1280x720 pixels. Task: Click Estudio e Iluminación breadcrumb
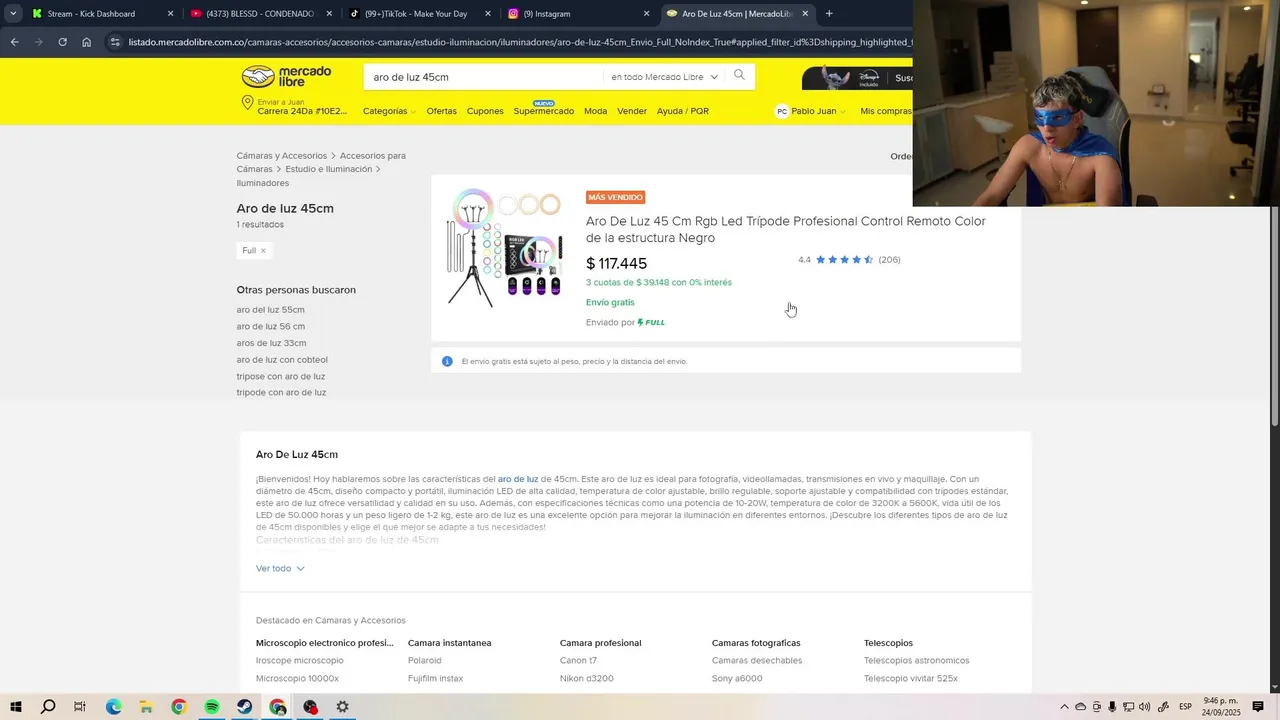tap(329, 169)
